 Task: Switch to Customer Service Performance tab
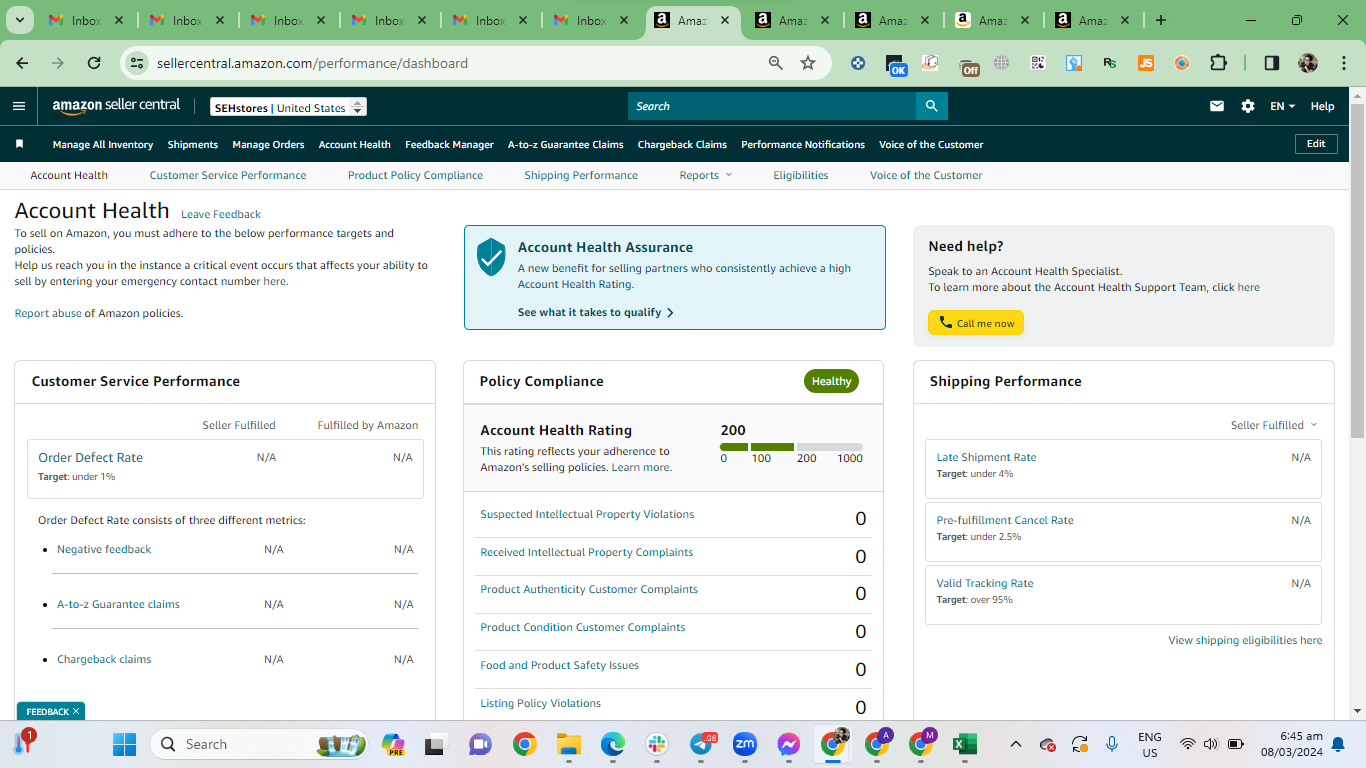(228, 175)
